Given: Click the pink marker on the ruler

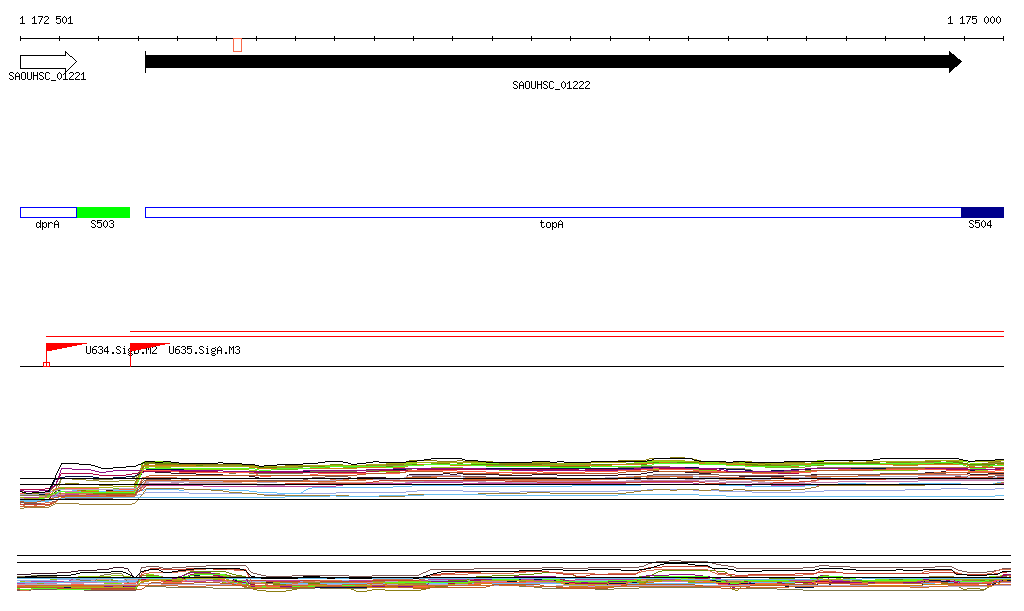Looking at the screenshot, I should click(x=237, y=44).
